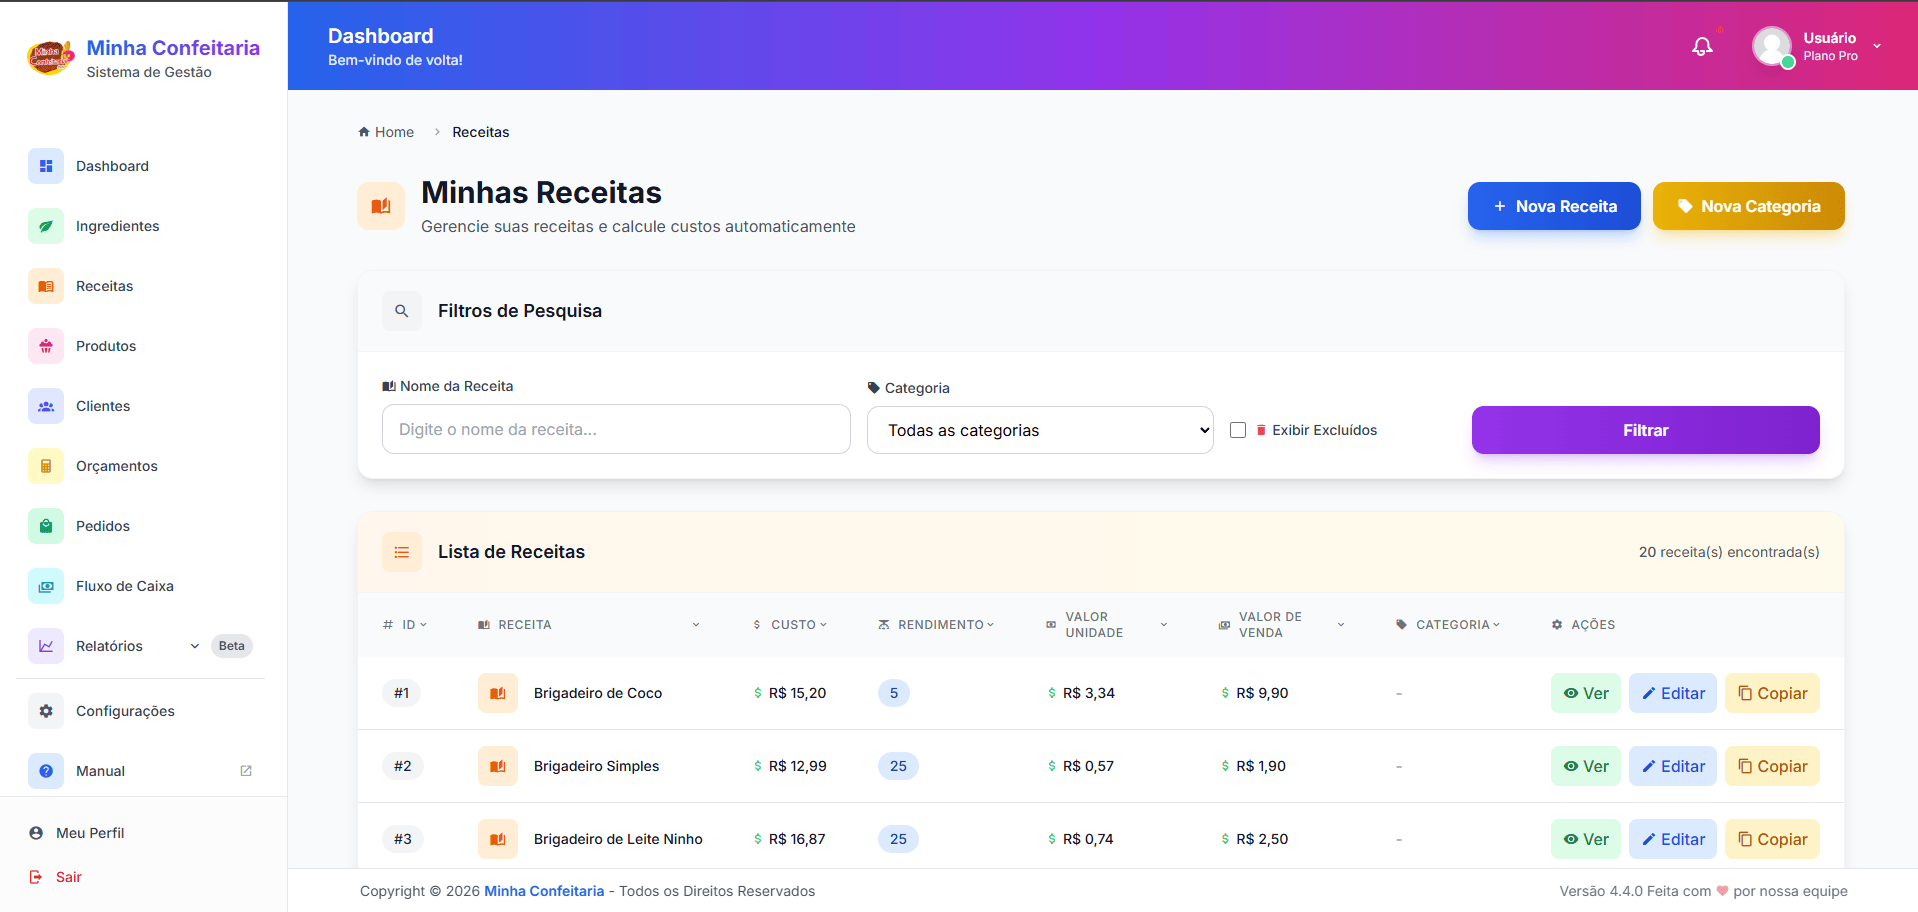Enable the Exibir Excluídos checkbox
The width and height of the screenshot is (1918, 912).
coord(1238,430)
